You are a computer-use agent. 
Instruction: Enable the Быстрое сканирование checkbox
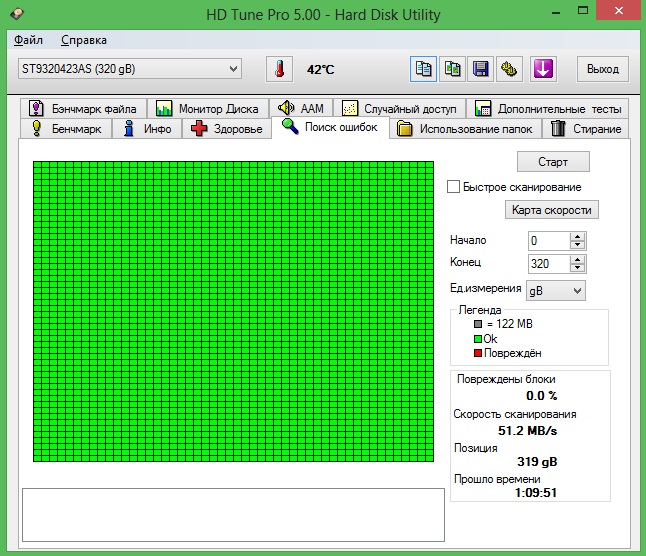tap(454, 187)
